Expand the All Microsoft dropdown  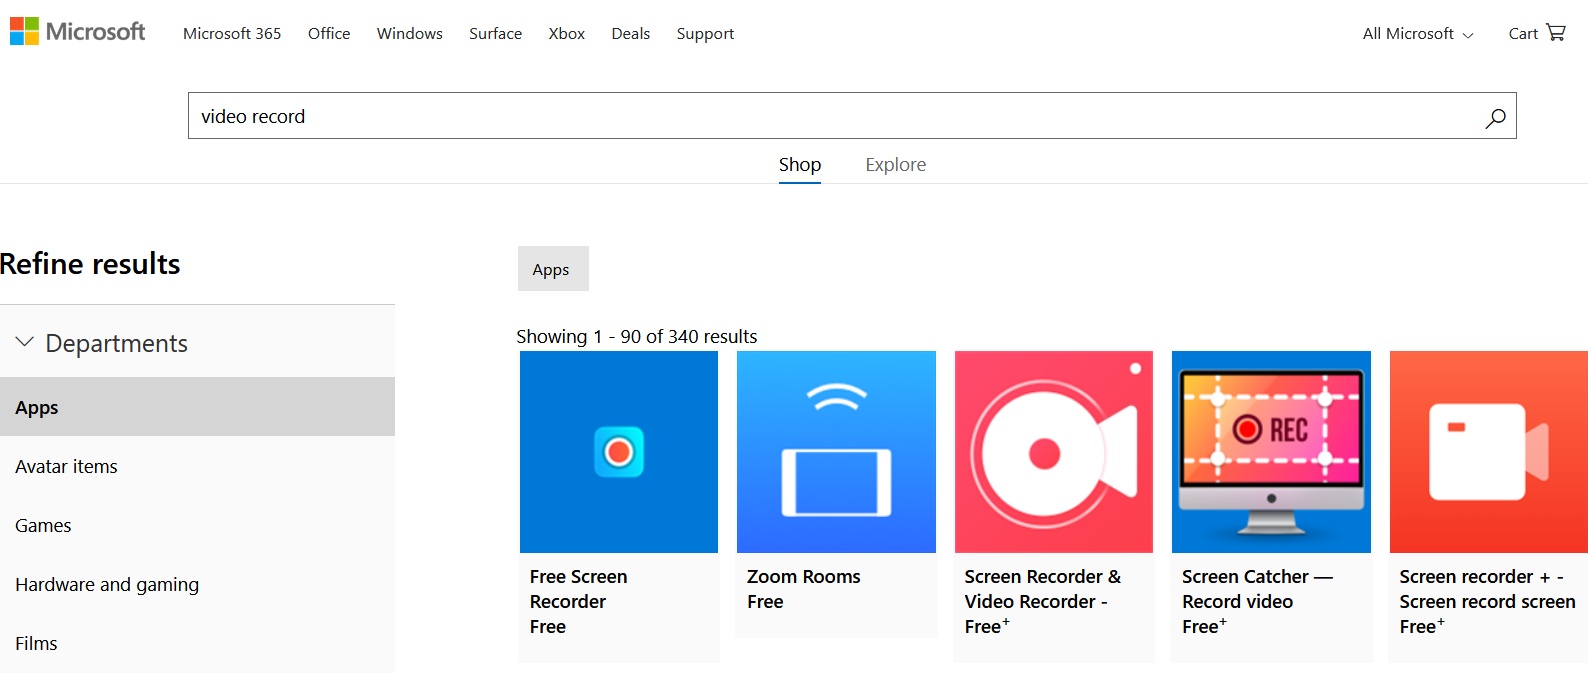(x=1418, y=34)
